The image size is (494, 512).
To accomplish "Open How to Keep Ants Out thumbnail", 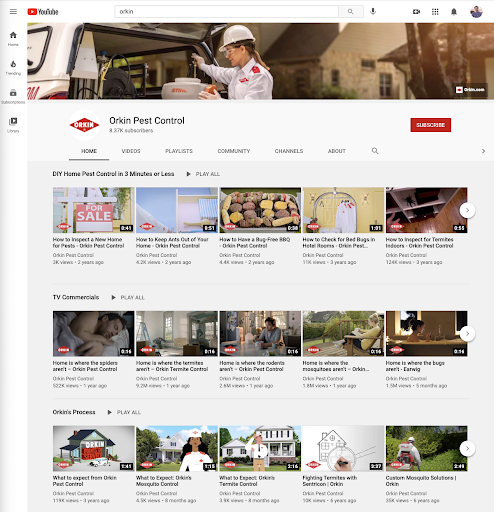I will 177,210.
